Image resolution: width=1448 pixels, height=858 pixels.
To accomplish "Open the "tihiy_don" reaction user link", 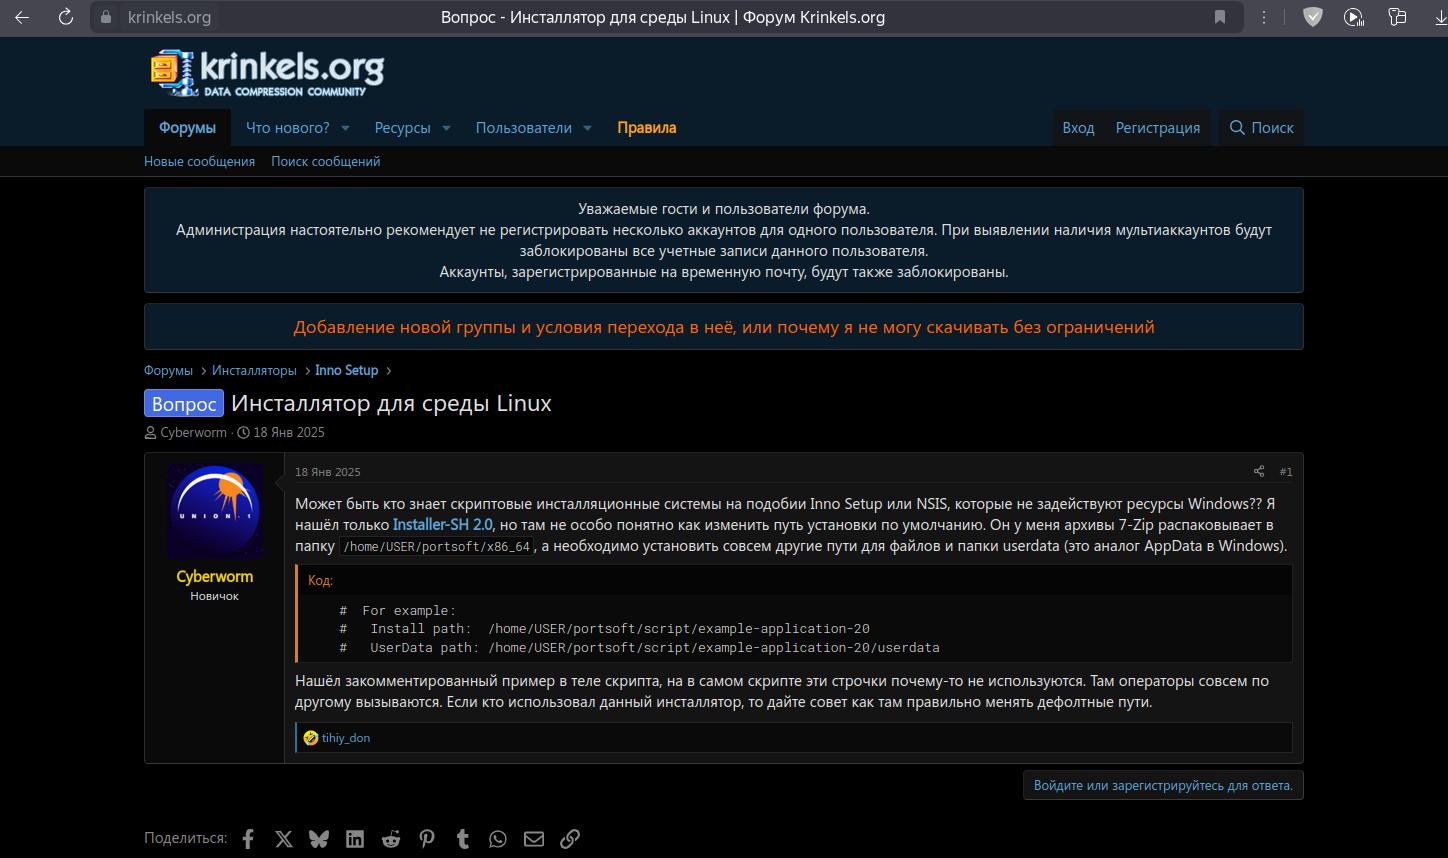I will click(346, 738).
